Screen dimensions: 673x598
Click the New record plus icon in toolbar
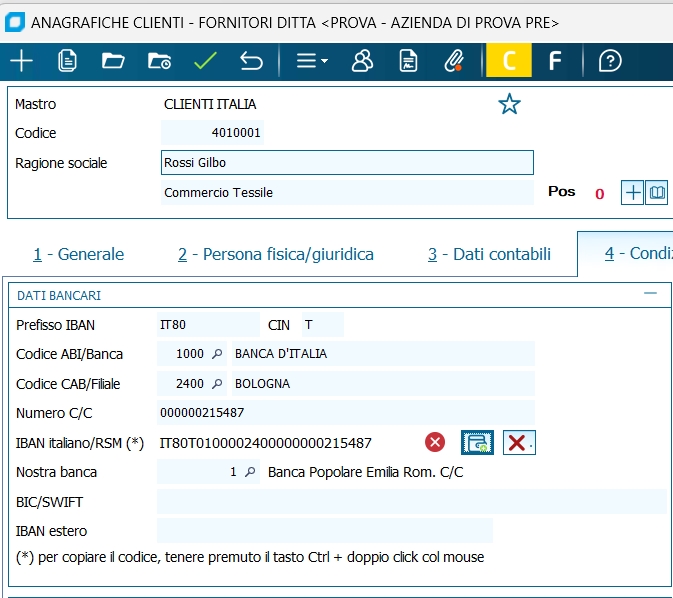click(x=21, y=61)
